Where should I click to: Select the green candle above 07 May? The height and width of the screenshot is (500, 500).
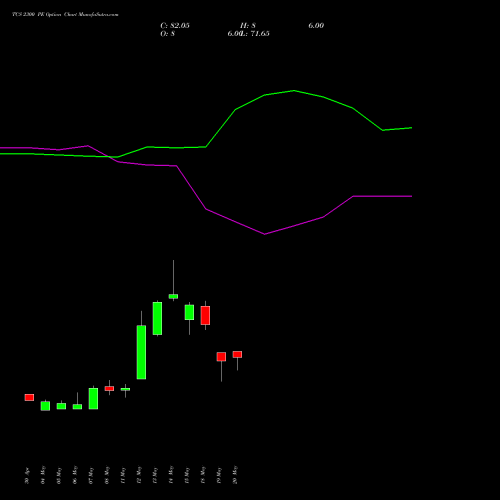pos(93,398)
